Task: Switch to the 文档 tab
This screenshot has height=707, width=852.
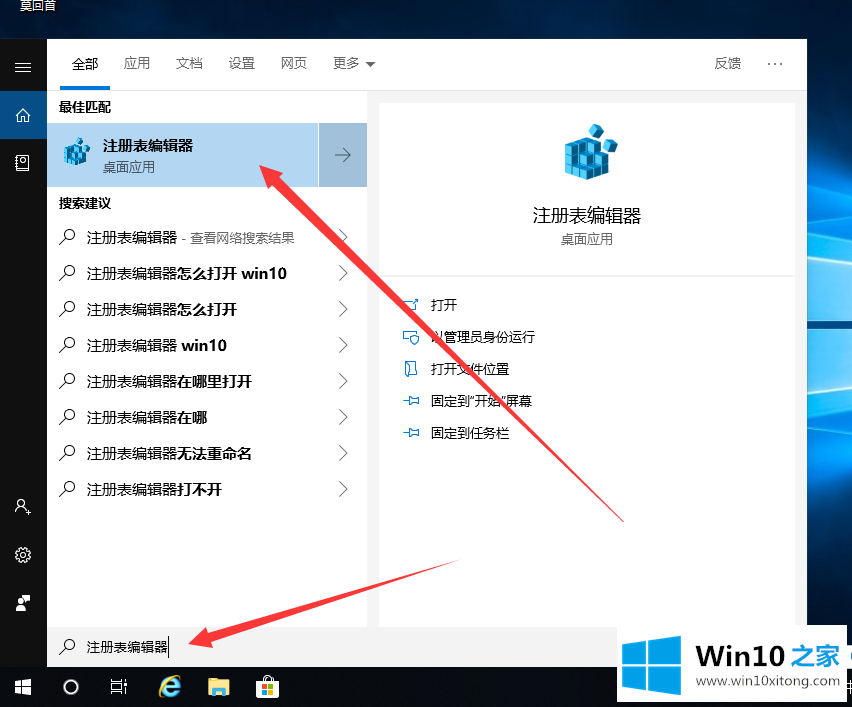Action: pos(189,64)
